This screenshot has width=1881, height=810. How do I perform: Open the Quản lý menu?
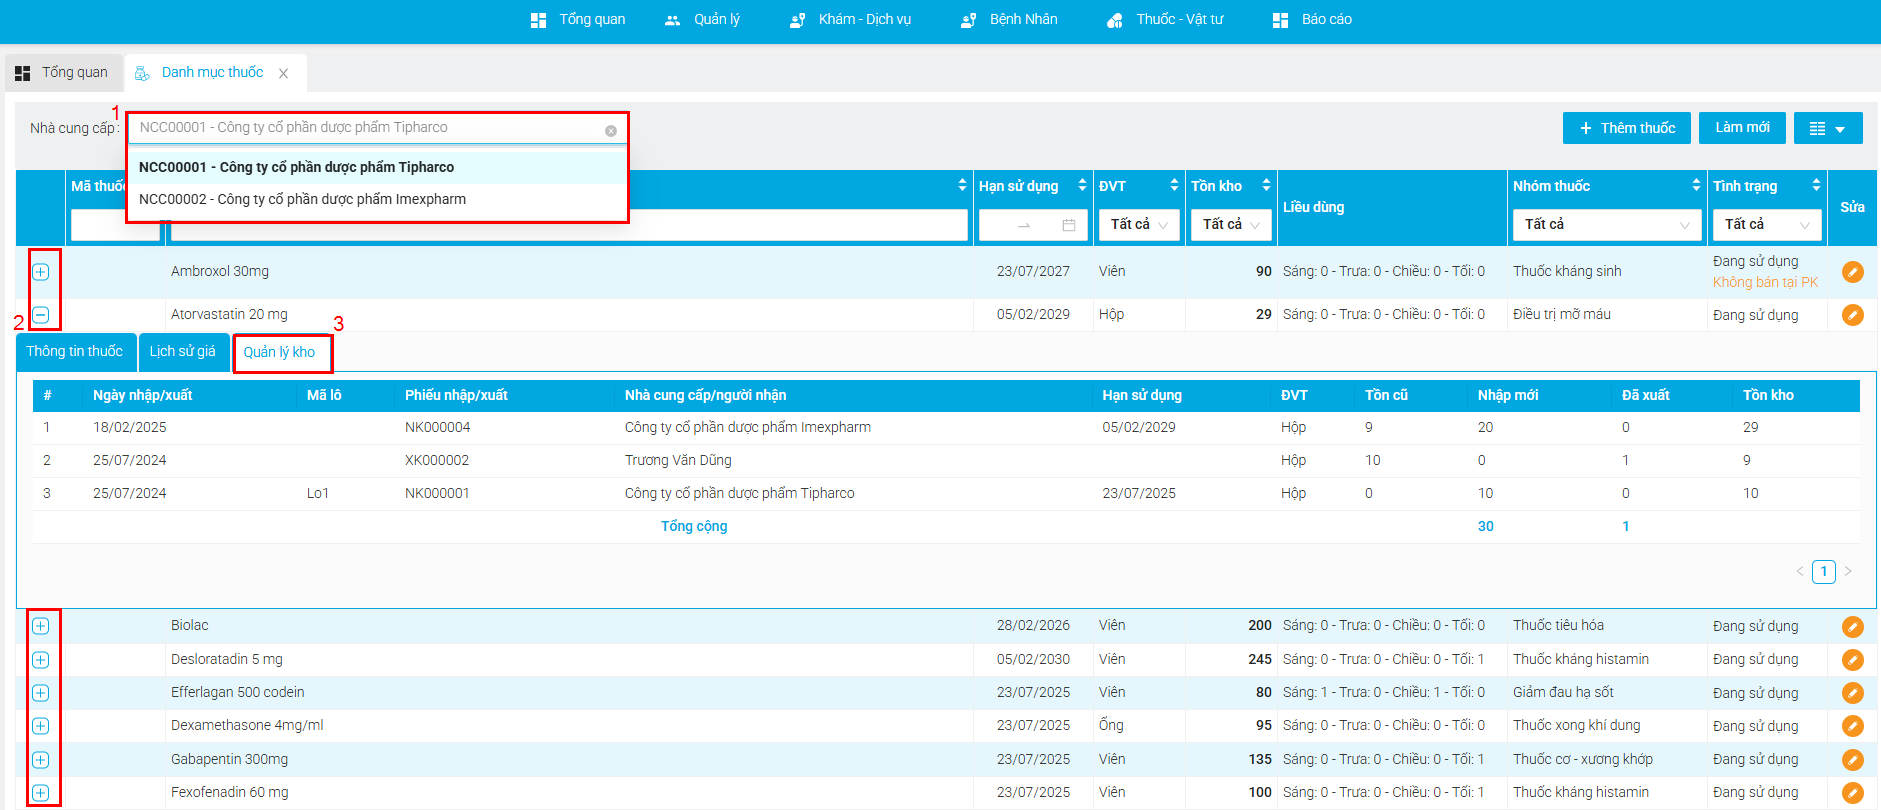703,20
